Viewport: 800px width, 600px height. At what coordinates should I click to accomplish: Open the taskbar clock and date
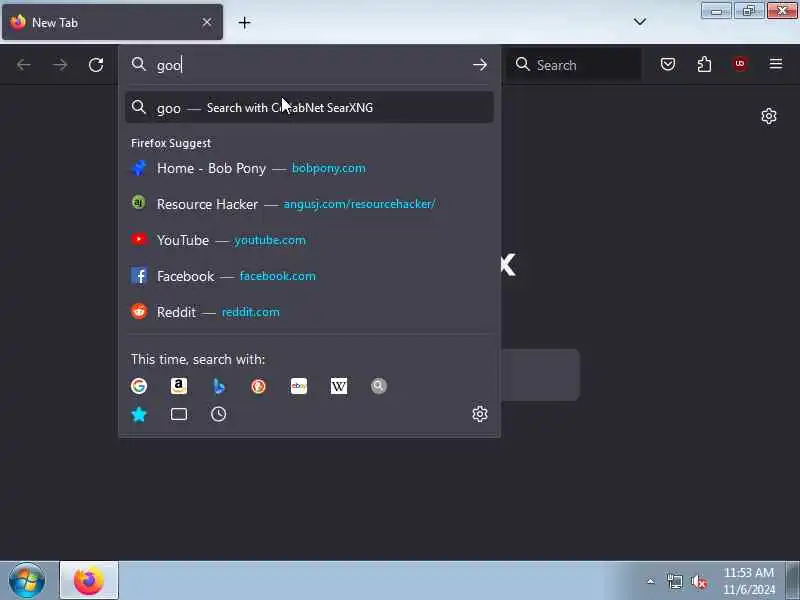pyautogui.click(x=749, y=581)
